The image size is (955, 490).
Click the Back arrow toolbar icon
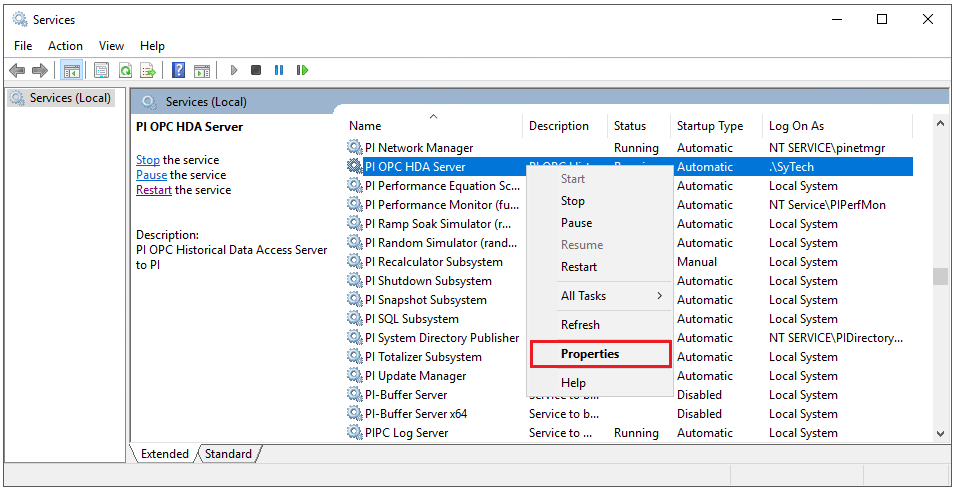17,71
